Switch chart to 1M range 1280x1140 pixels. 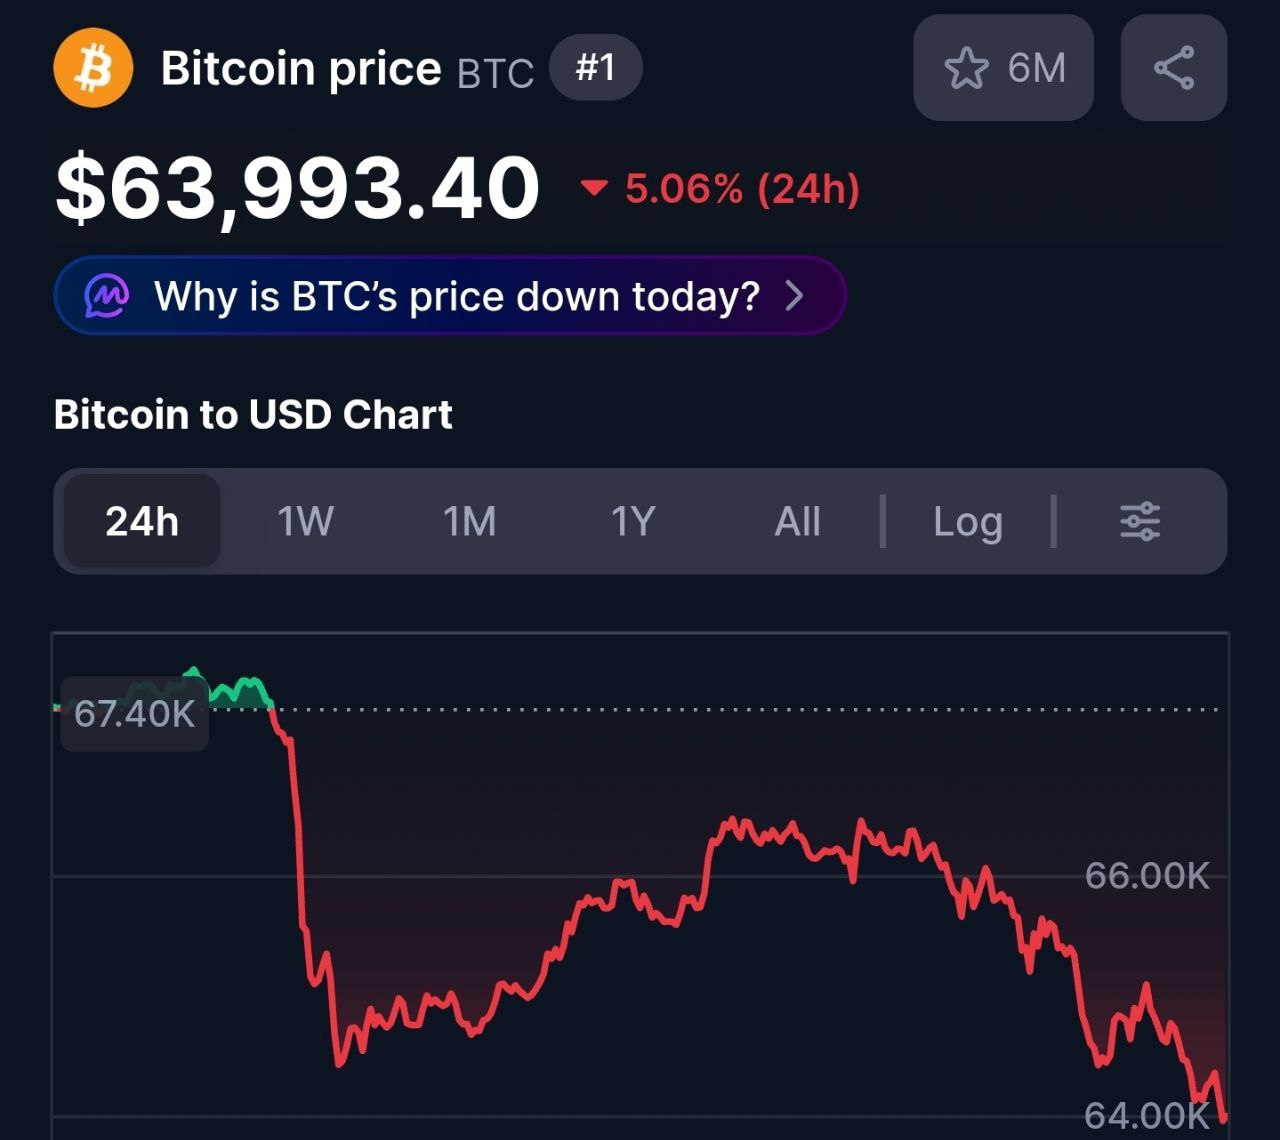point(469,521)
